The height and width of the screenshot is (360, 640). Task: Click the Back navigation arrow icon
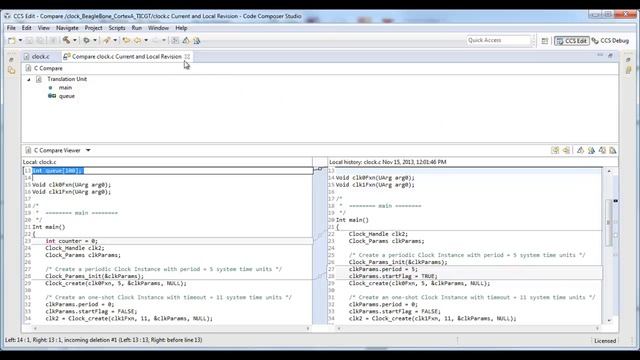138,40
